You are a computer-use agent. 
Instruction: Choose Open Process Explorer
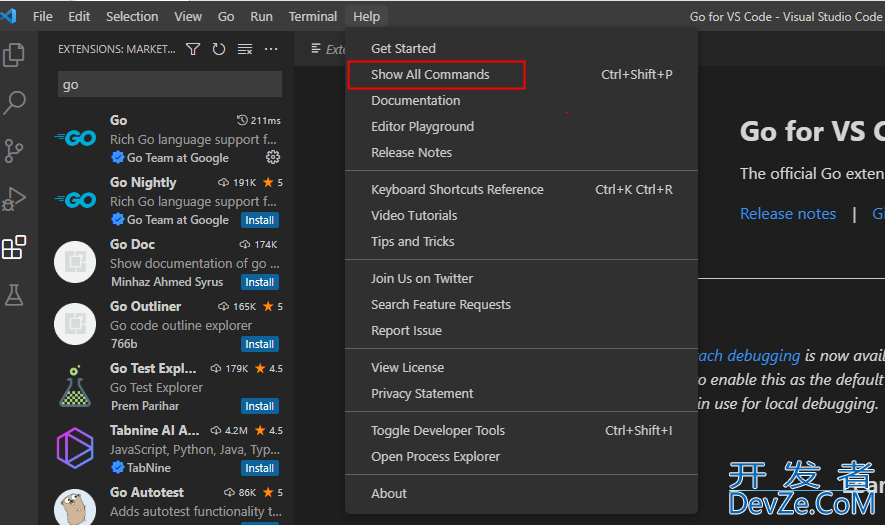[521, 457]
